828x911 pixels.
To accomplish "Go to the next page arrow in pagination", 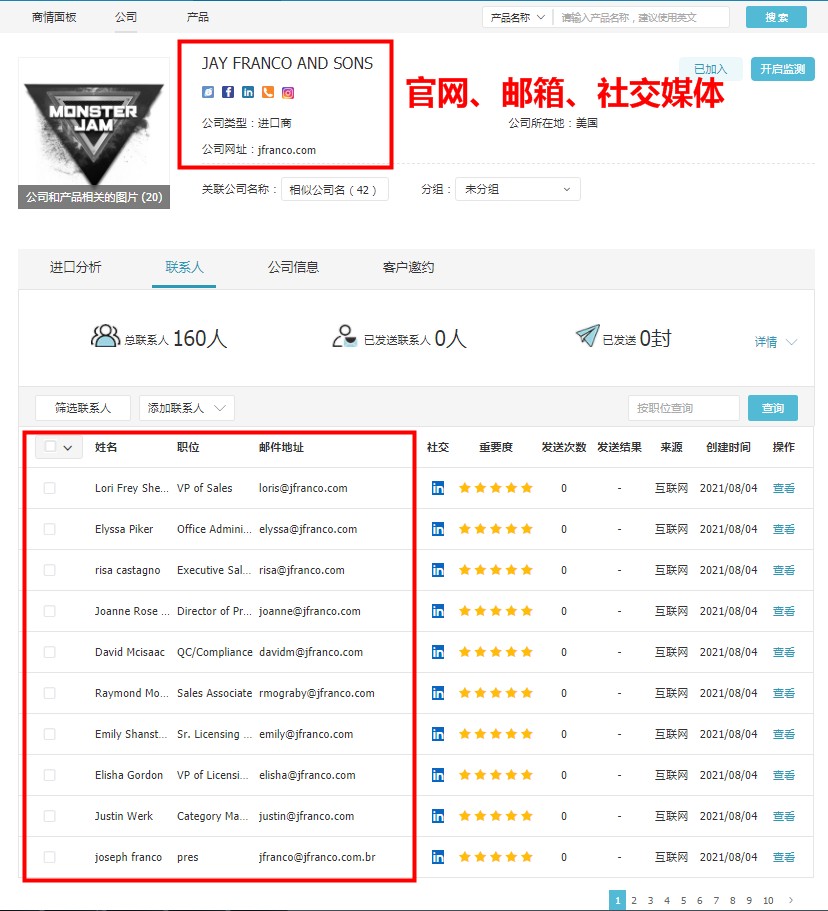I will coord(791,900).
